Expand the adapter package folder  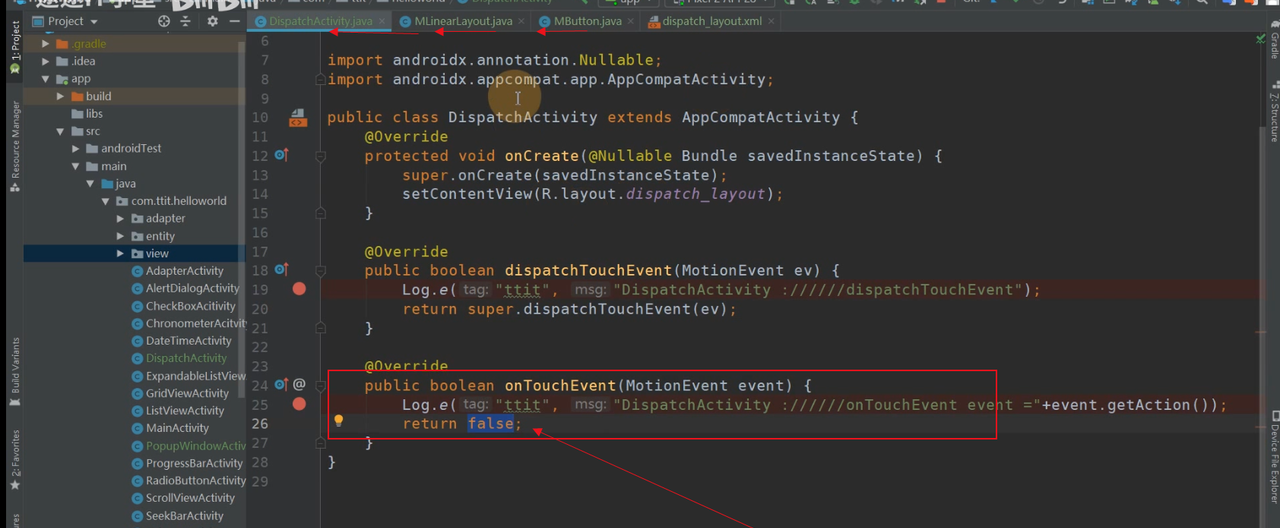121,218
